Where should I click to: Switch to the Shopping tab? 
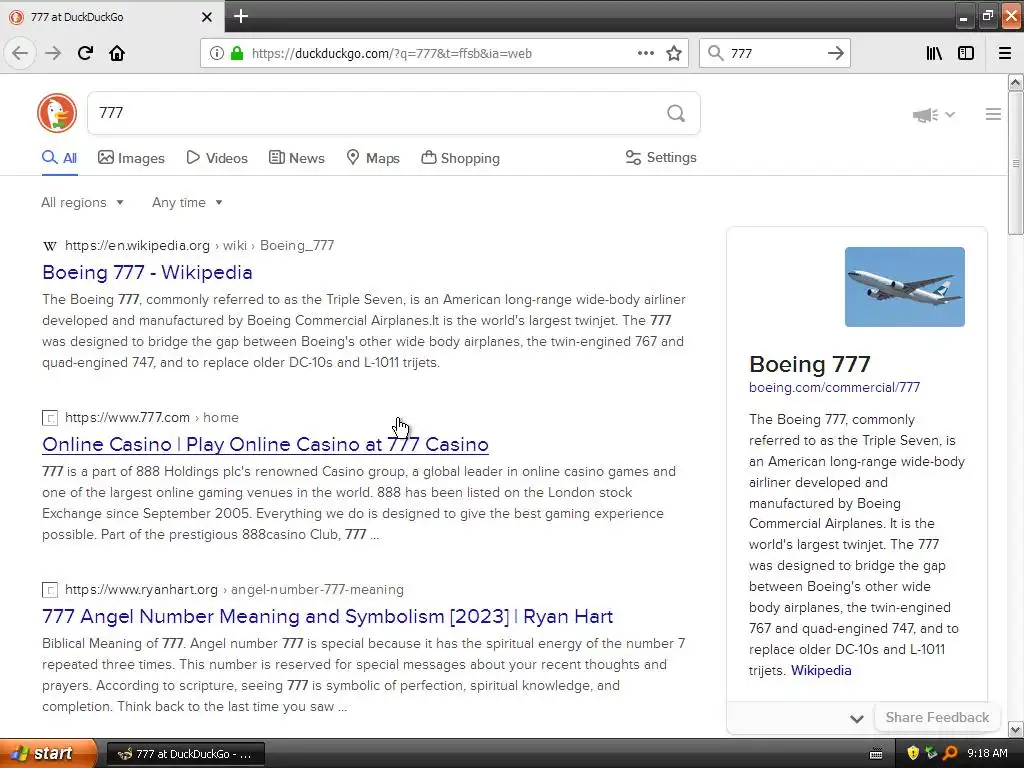tap(460, 158)
